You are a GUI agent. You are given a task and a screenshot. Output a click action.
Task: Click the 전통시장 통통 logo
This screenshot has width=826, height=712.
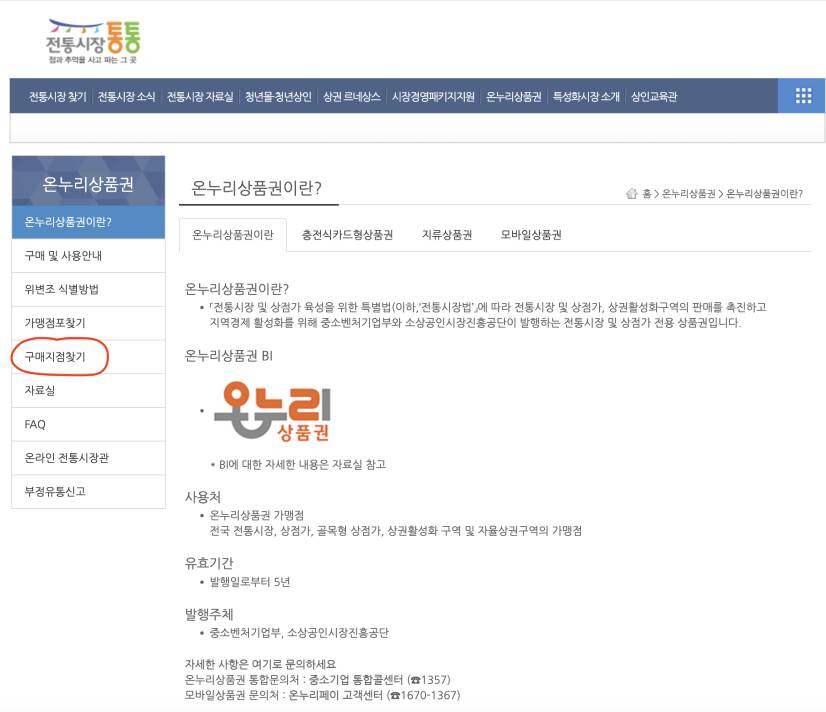pos(93,42)
